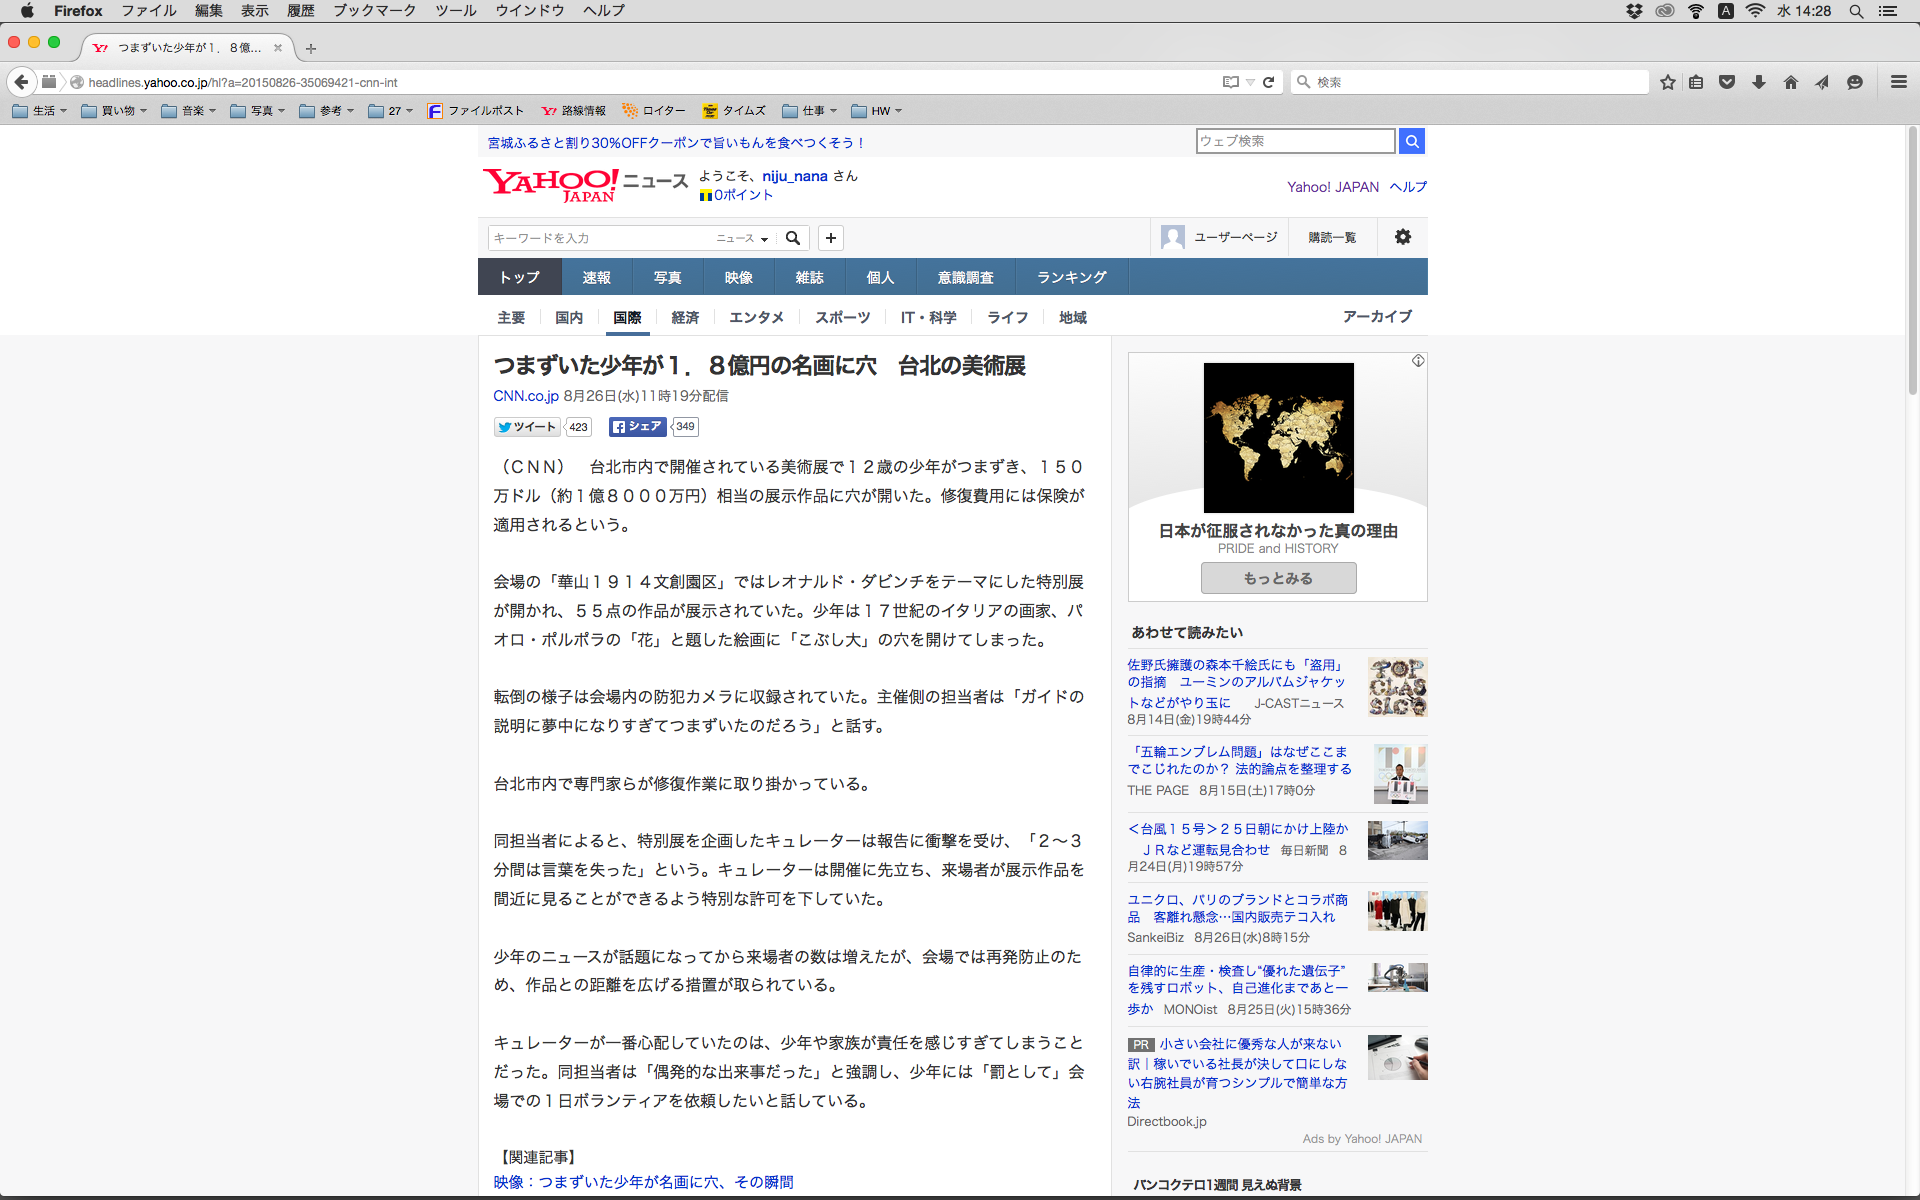This screenshot has height=1200, width=1920.
Task: Click the もっとみる ad button
Action: tap(1278, 578)
